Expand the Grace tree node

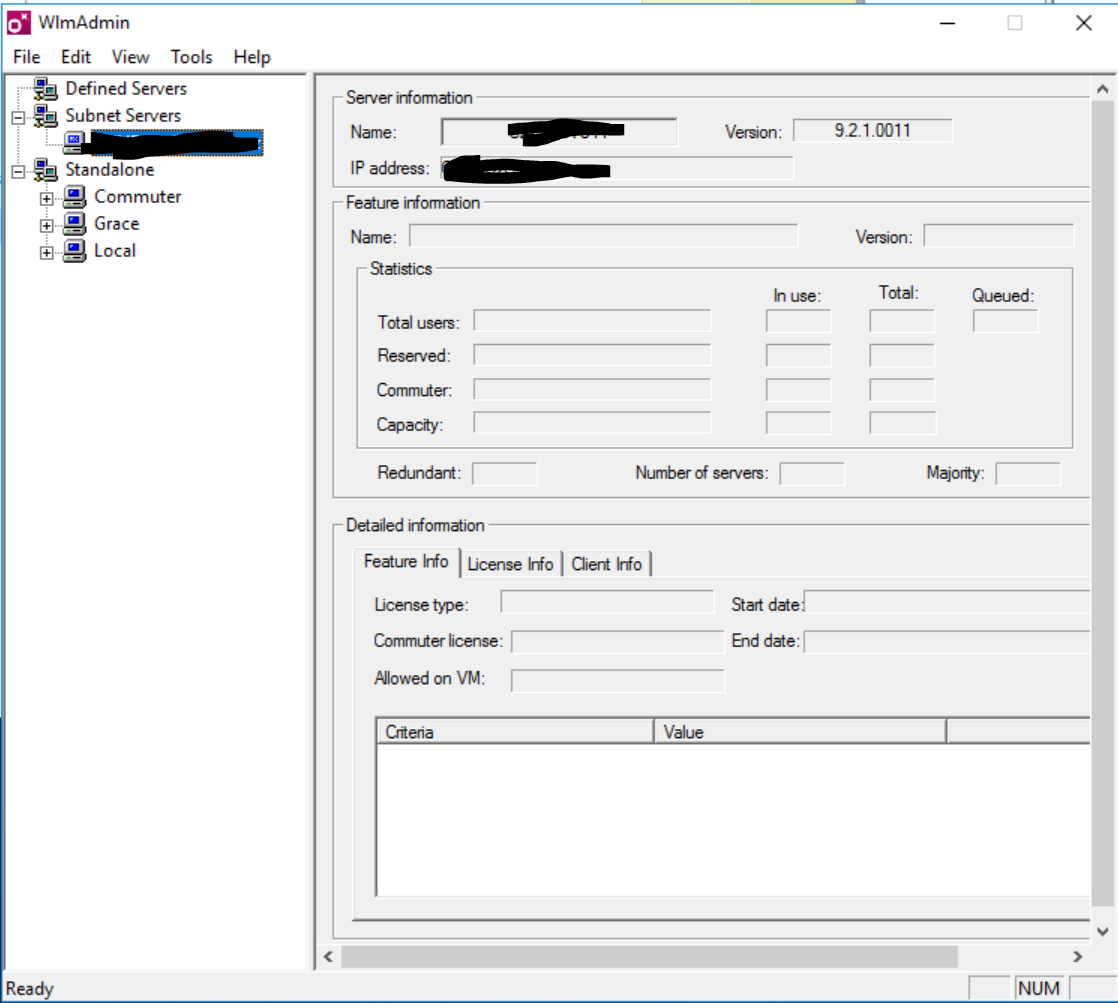click(x=46, y=225)
